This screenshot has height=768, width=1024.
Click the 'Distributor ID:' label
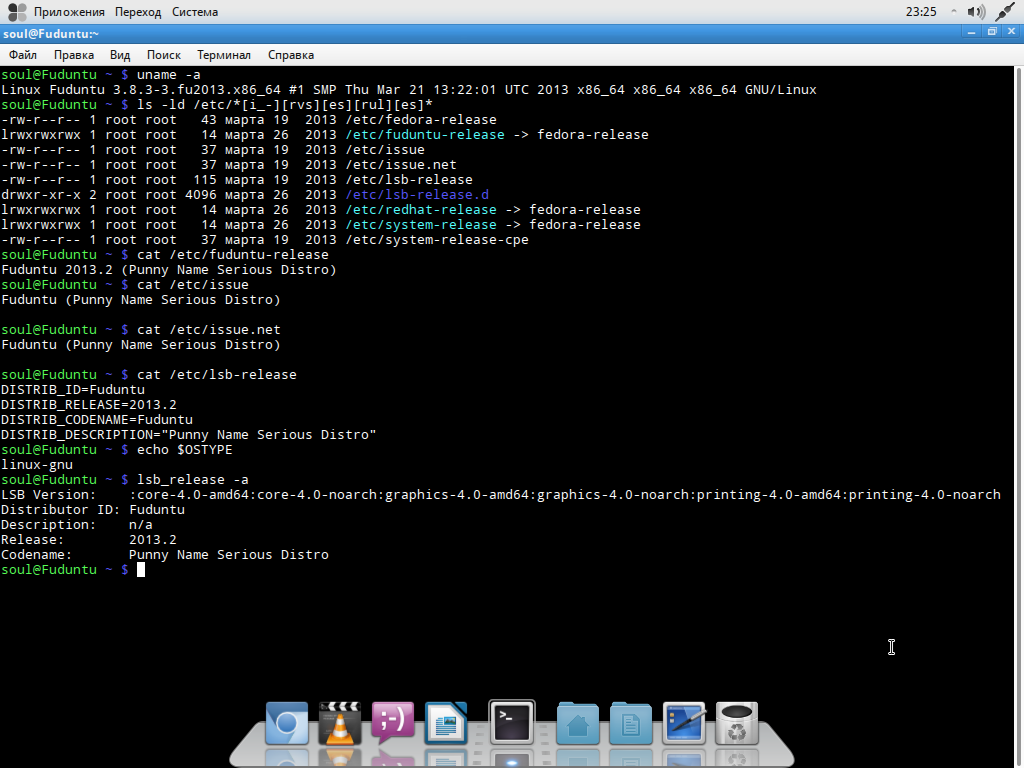(61, 510)
